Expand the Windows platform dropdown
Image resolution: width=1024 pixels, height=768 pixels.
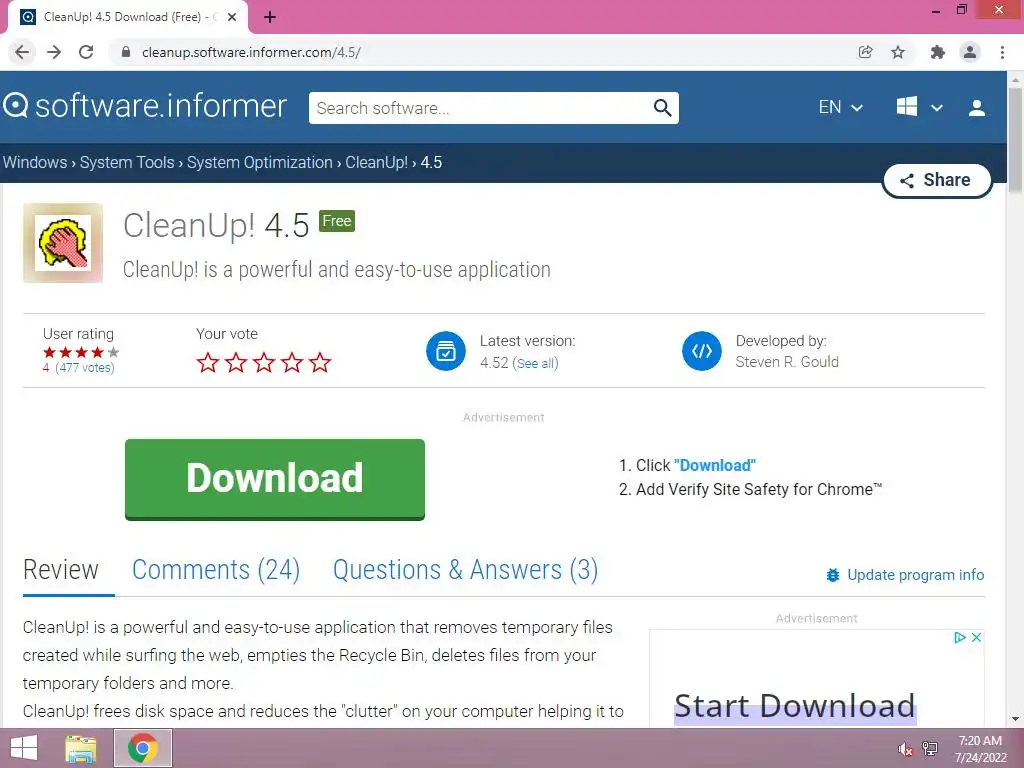click(920, 107)
